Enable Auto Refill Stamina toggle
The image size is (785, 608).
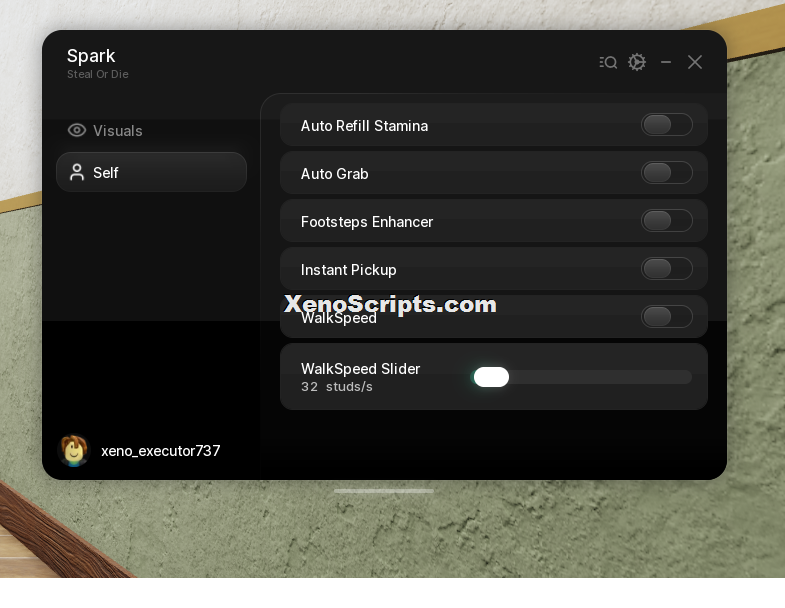[x=666, y=125]
